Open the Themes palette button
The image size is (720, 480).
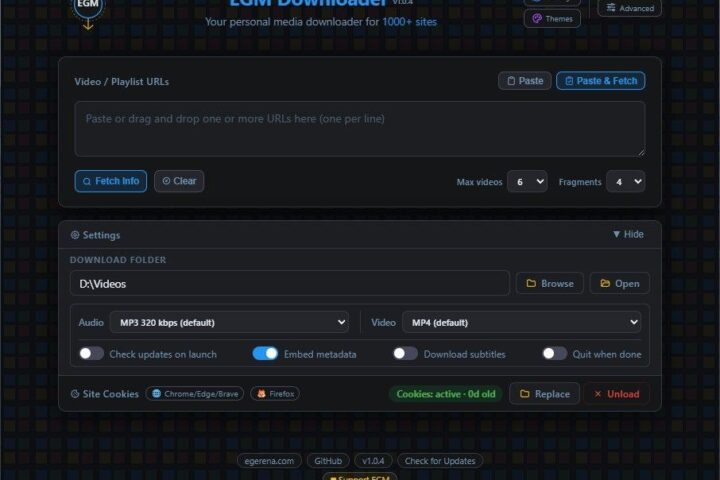click(x=552, y=19)
